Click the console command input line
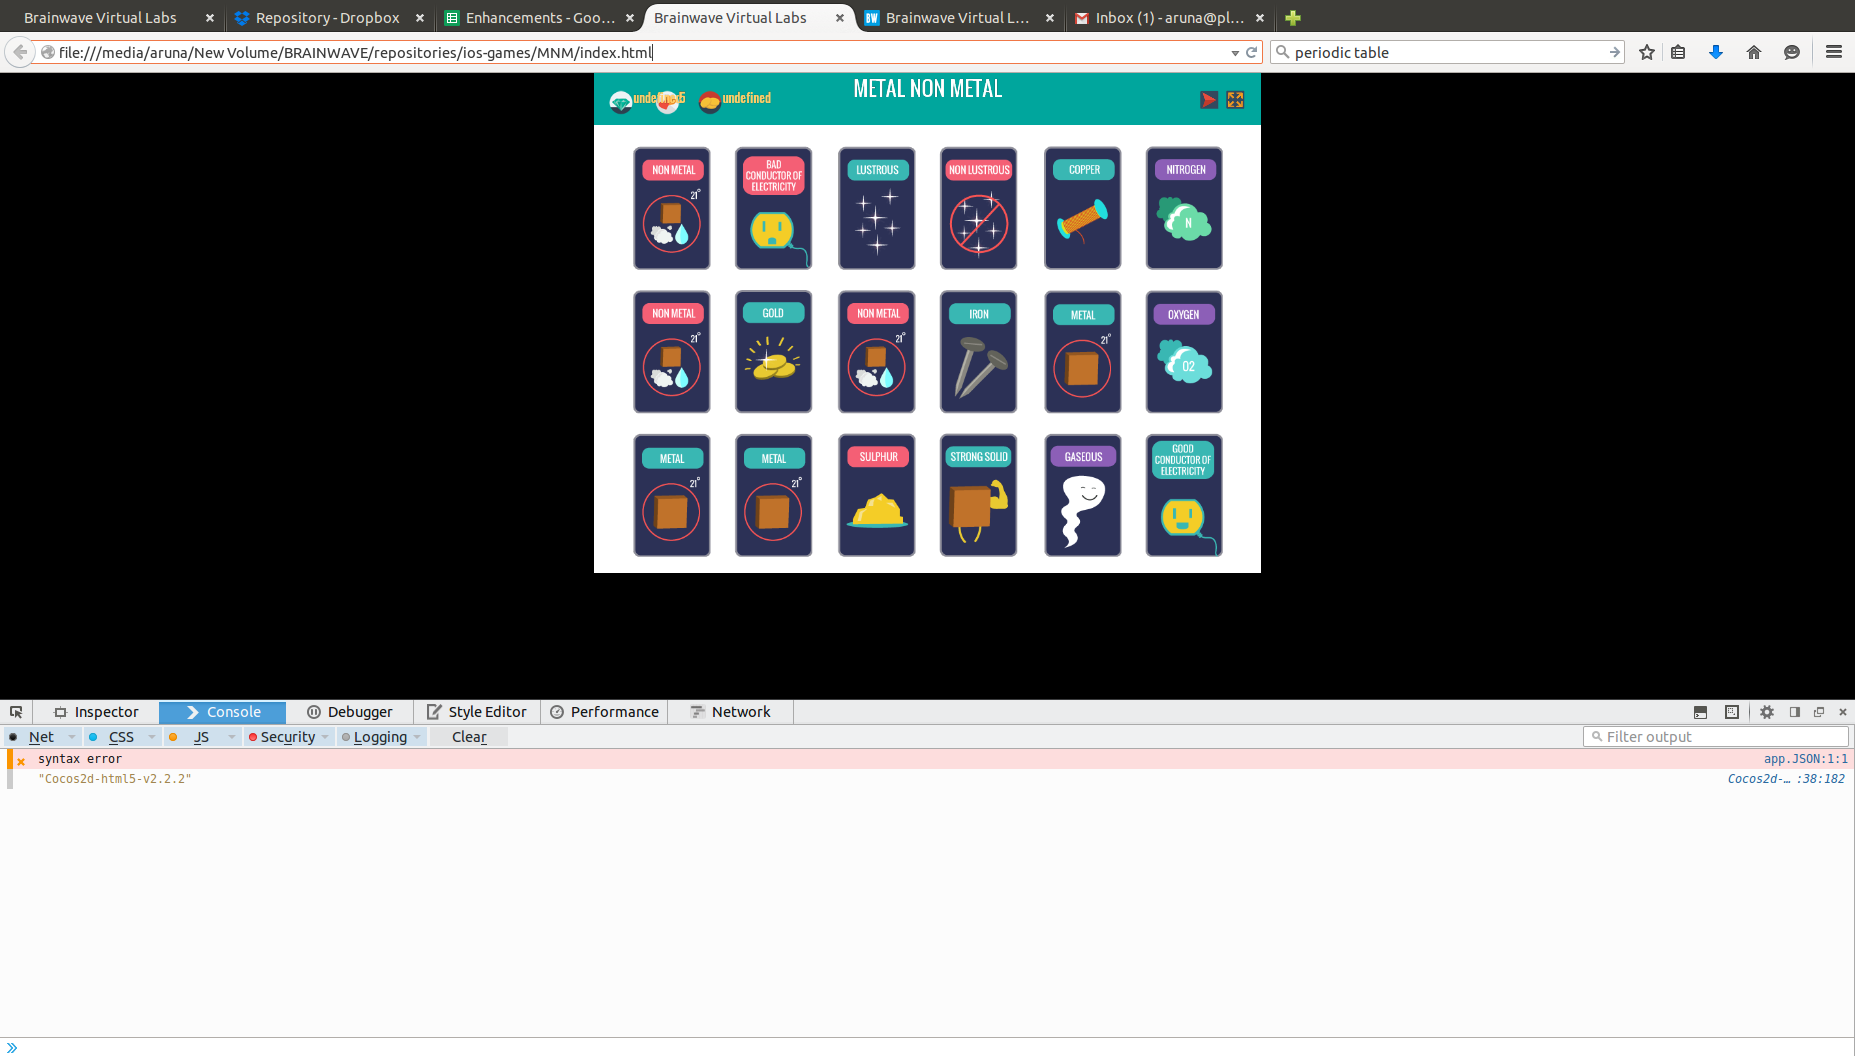The width and height of the screenshot is (1855, 1056). coord(927,1047)
